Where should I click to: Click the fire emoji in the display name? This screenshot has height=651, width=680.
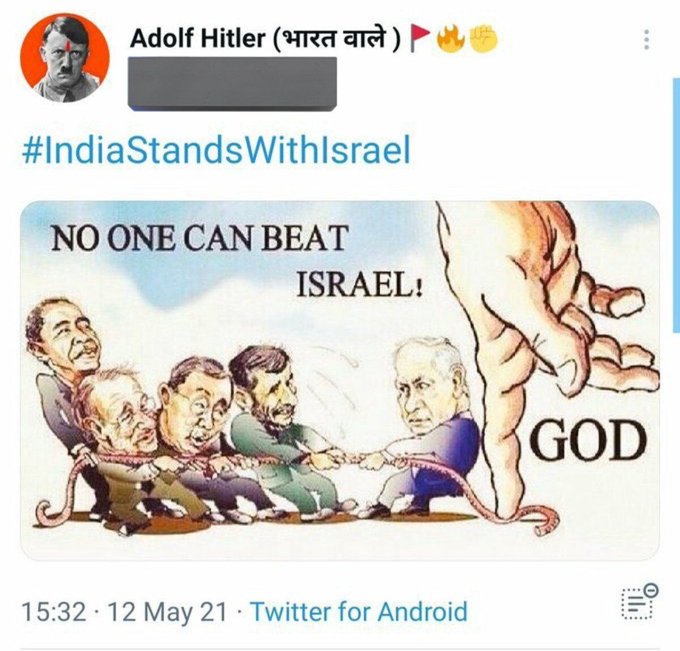pyautogui.click(x=451, y=38)
